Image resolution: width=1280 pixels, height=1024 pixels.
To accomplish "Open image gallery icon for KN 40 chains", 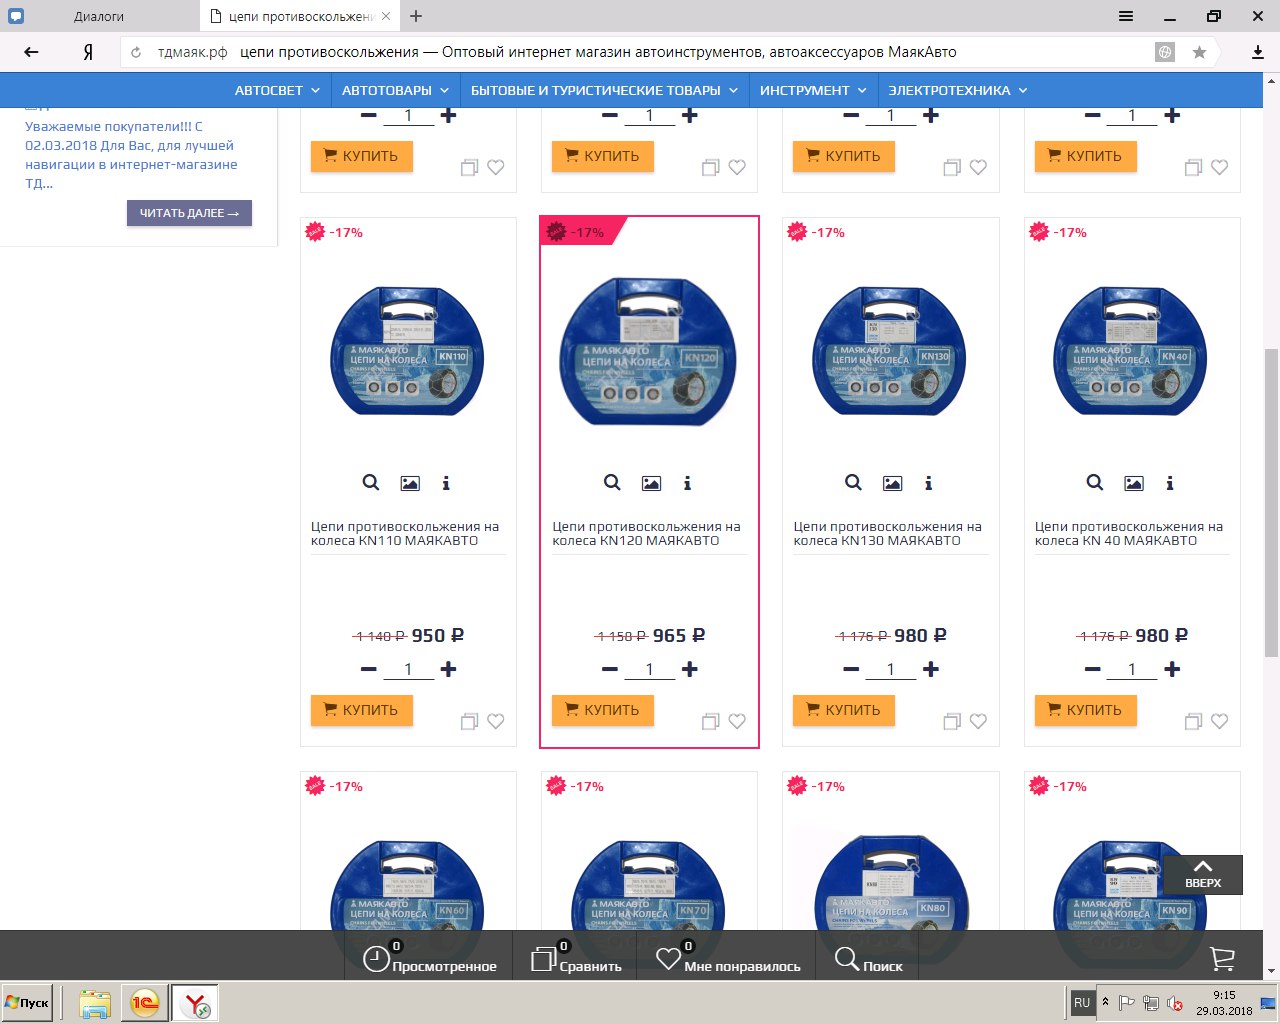I will point(1133,483).
